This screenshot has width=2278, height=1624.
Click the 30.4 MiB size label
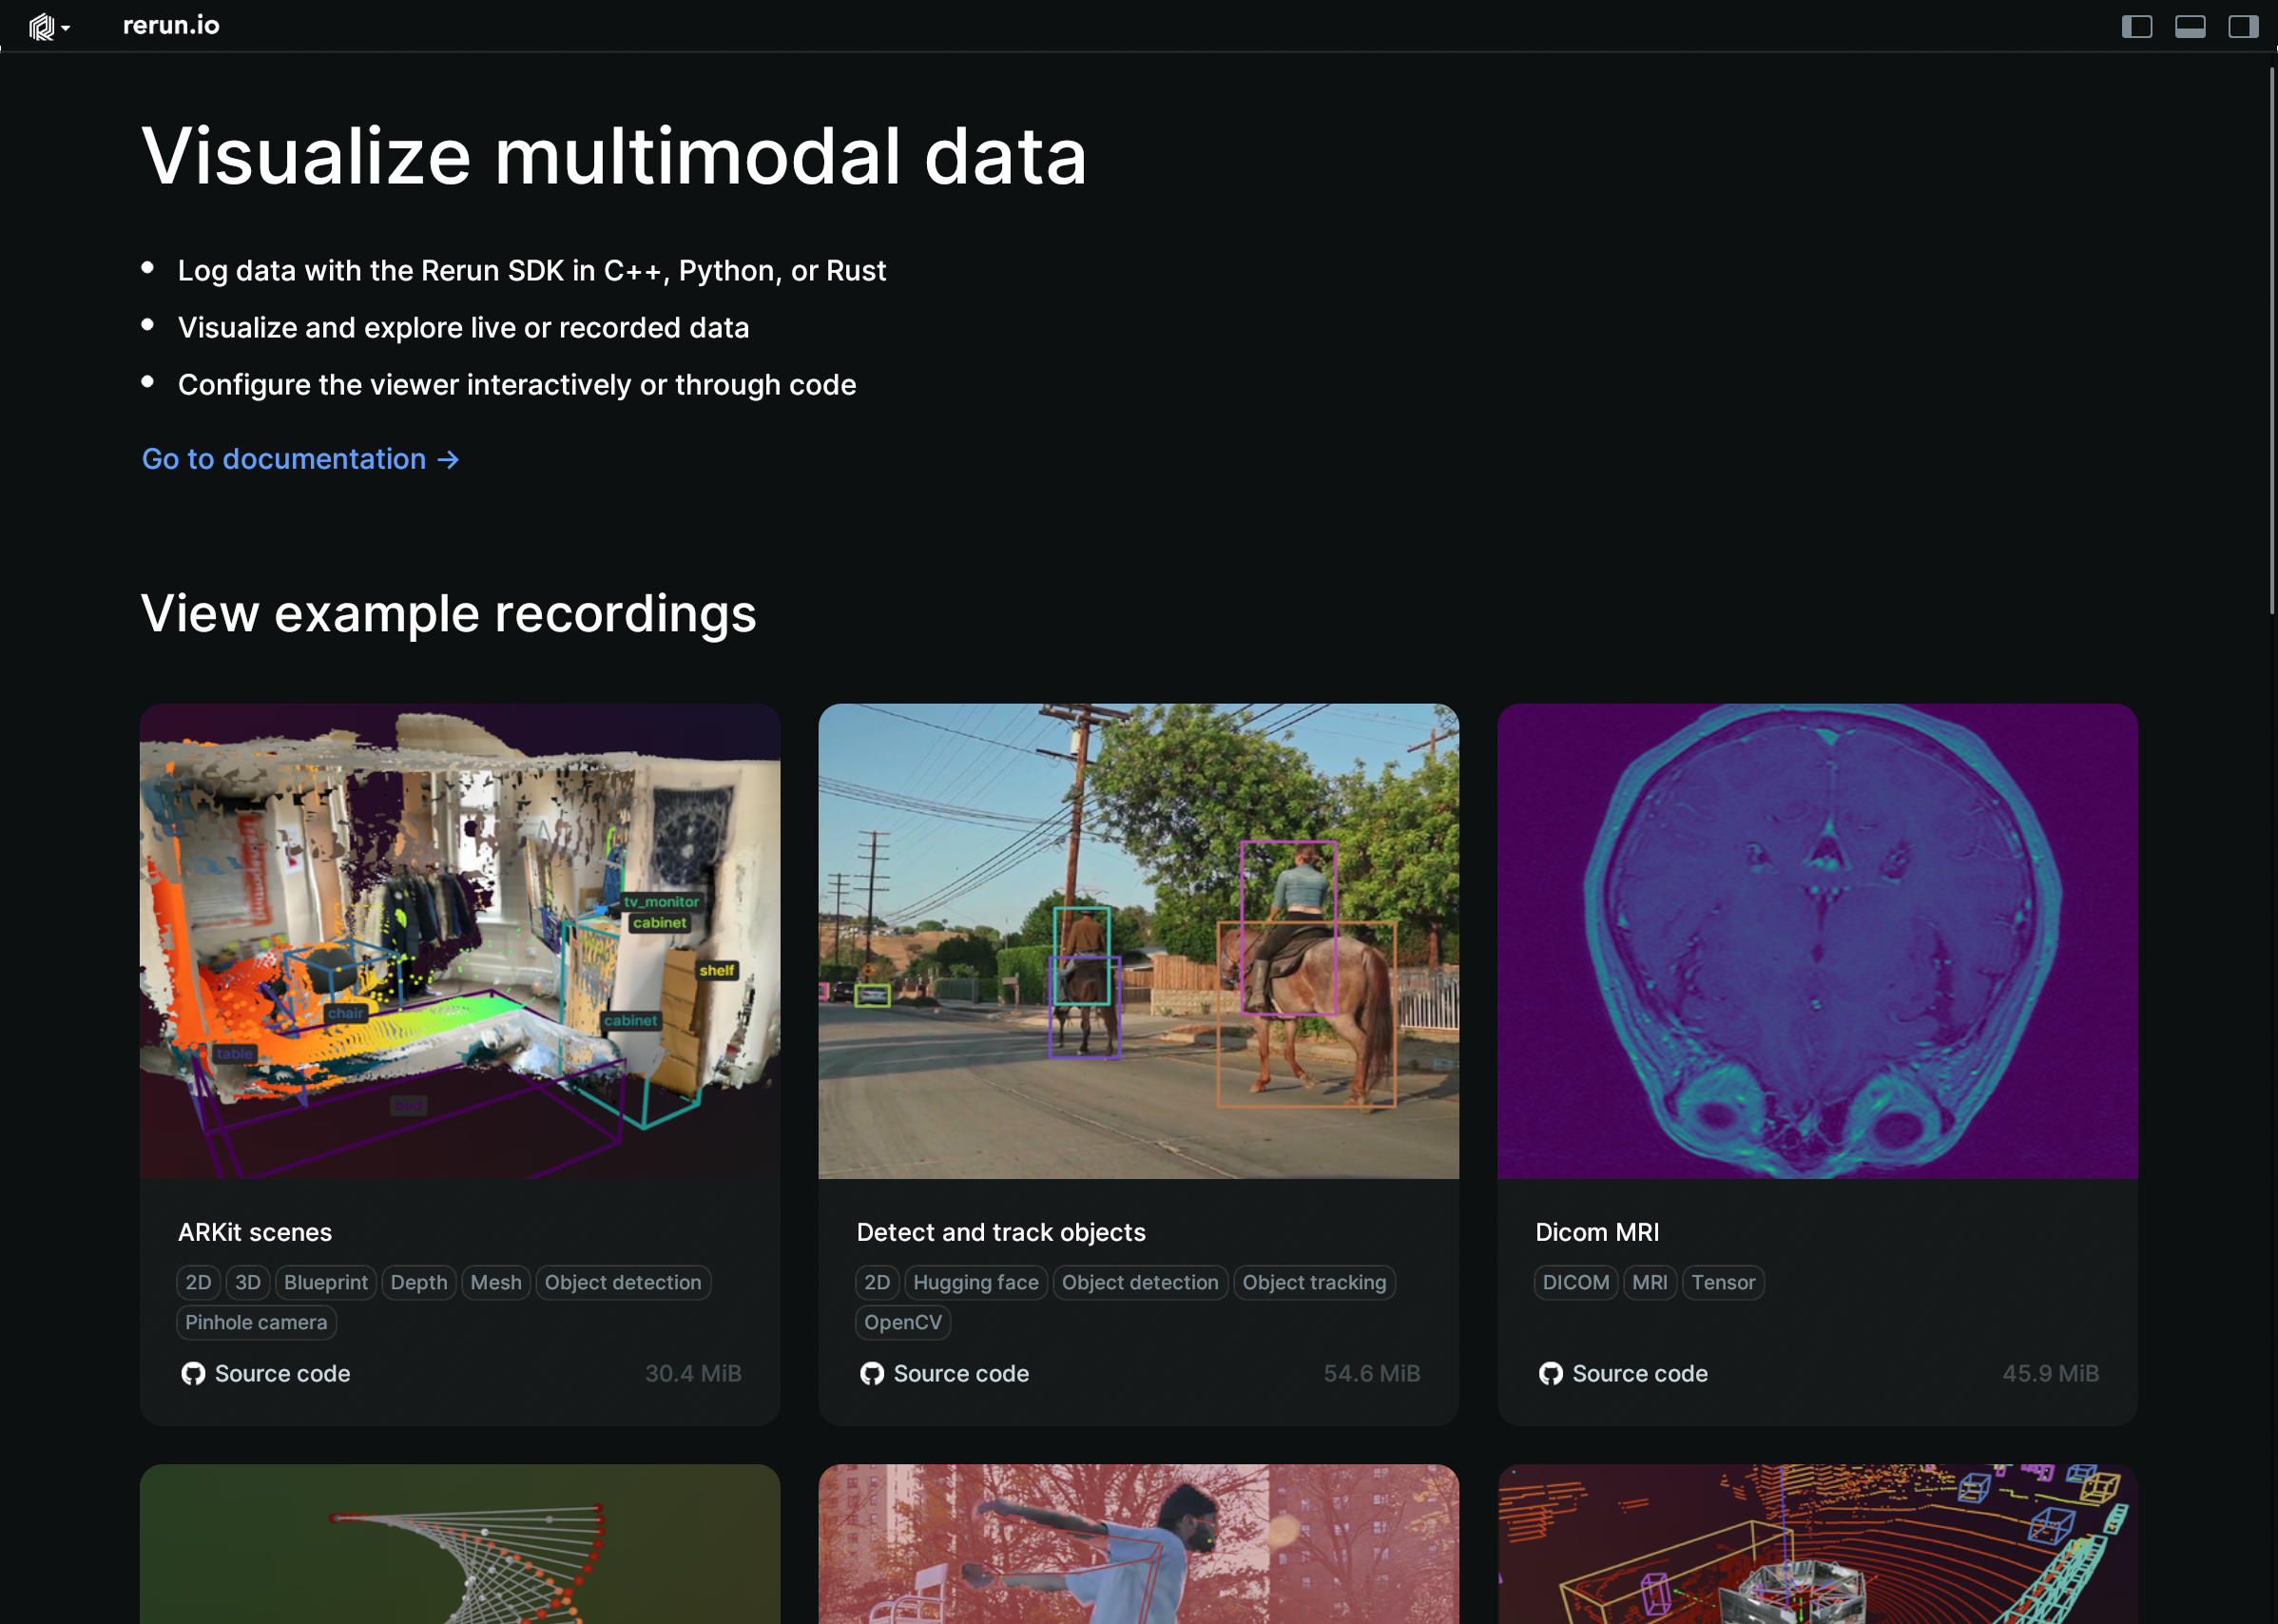point(693,1373)
